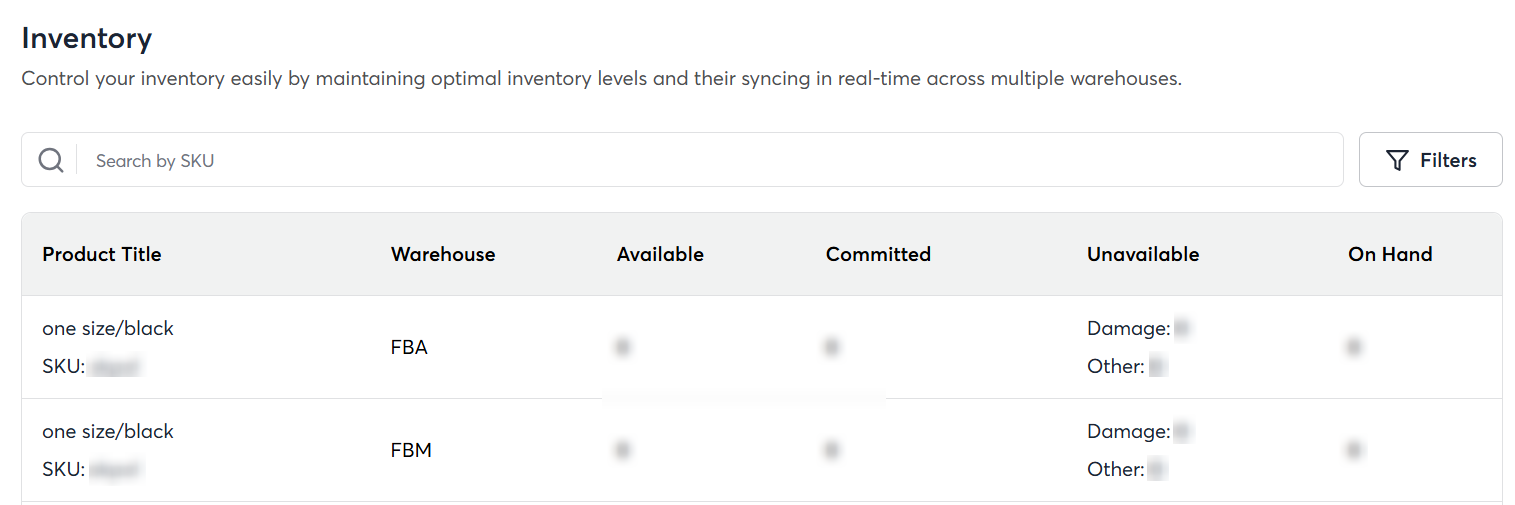Click the Available quantity for FBA
This screenshot has height=505, width=1515.
point(623,347)
